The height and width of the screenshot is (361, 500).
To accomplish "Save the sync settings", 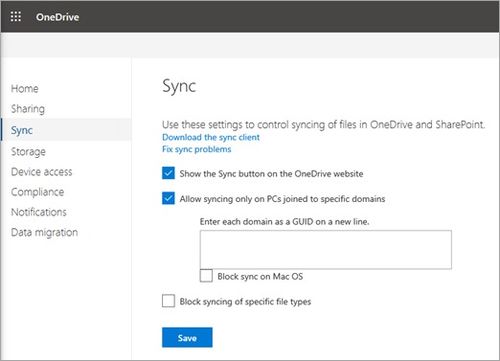I will point(187,337).
